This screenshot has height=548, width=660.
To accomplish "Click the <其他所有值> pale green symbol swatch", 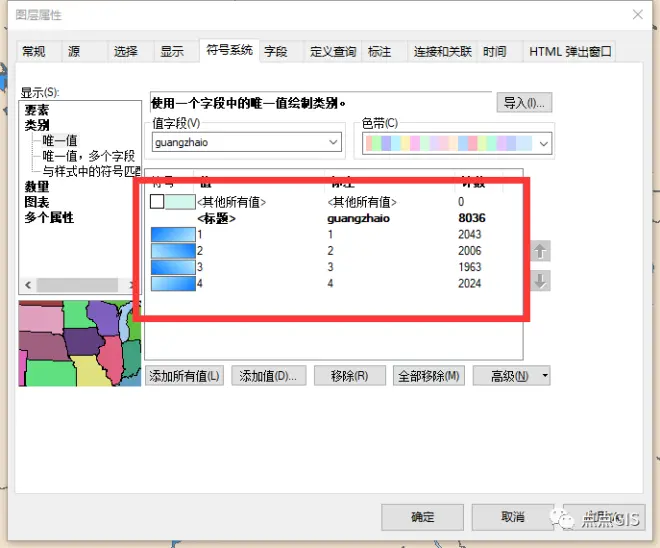I will 180,202.
